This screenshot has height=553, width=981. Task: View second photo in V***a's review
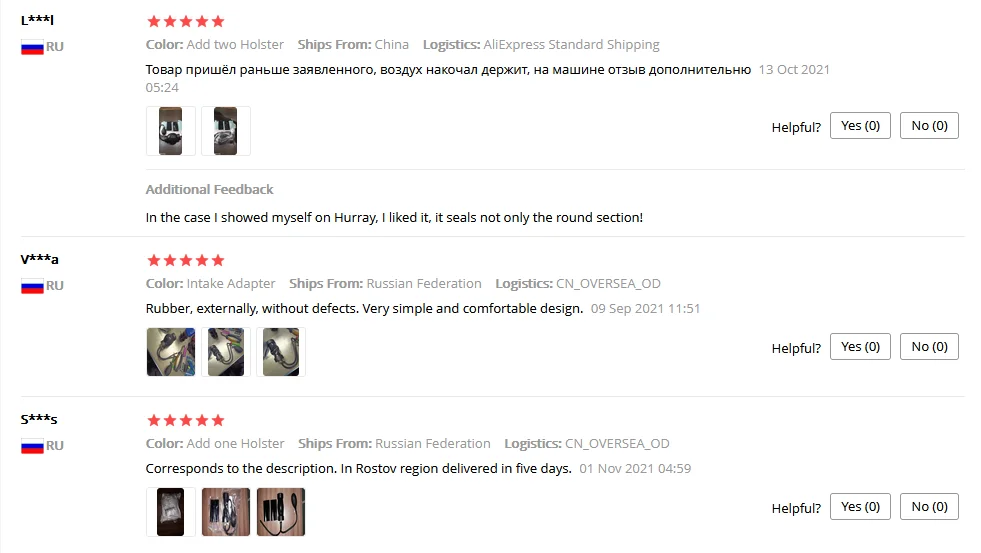pos(225,352)
